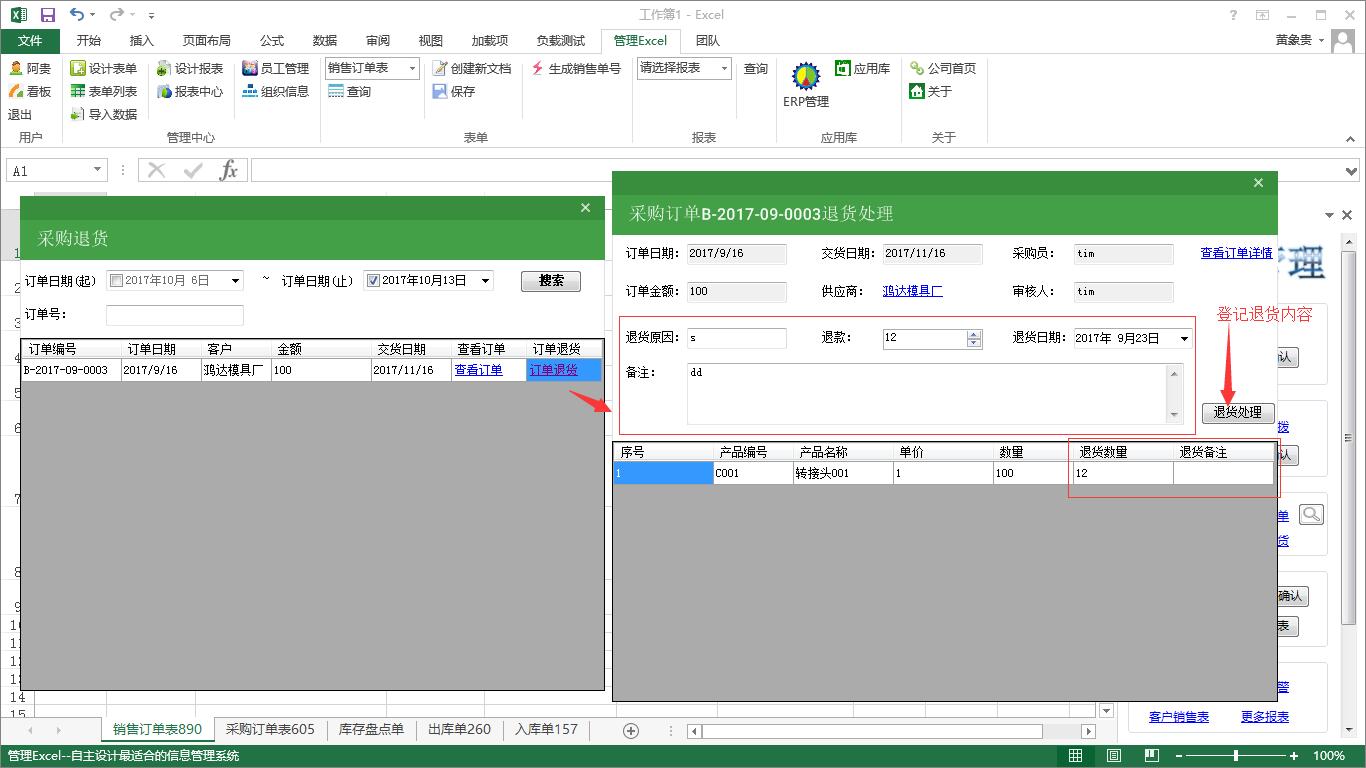The width and height of the screenshot is (1366, 768).
Task: Switch to Page Break Preview in status bar
Action: click(1151, 756)
